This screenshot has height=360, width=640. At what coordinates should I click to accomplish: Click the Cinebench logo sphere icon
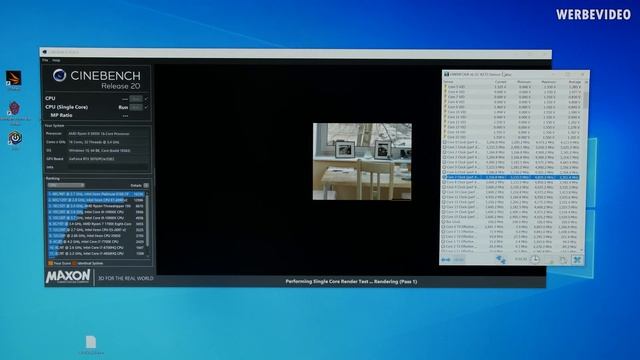[60, 75]
